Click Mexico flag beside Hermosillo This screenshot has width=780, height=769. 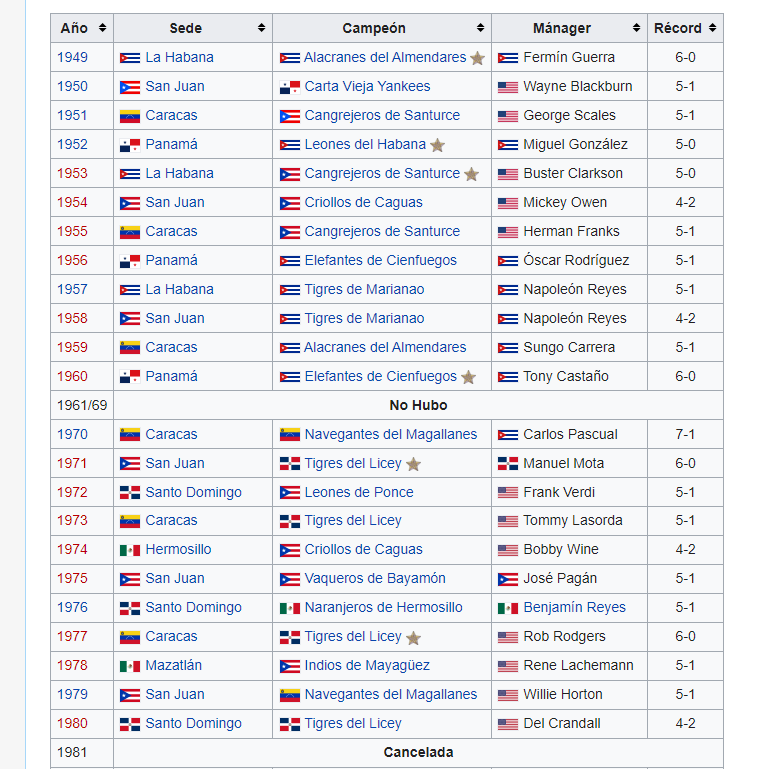click(x=130, y=550)
